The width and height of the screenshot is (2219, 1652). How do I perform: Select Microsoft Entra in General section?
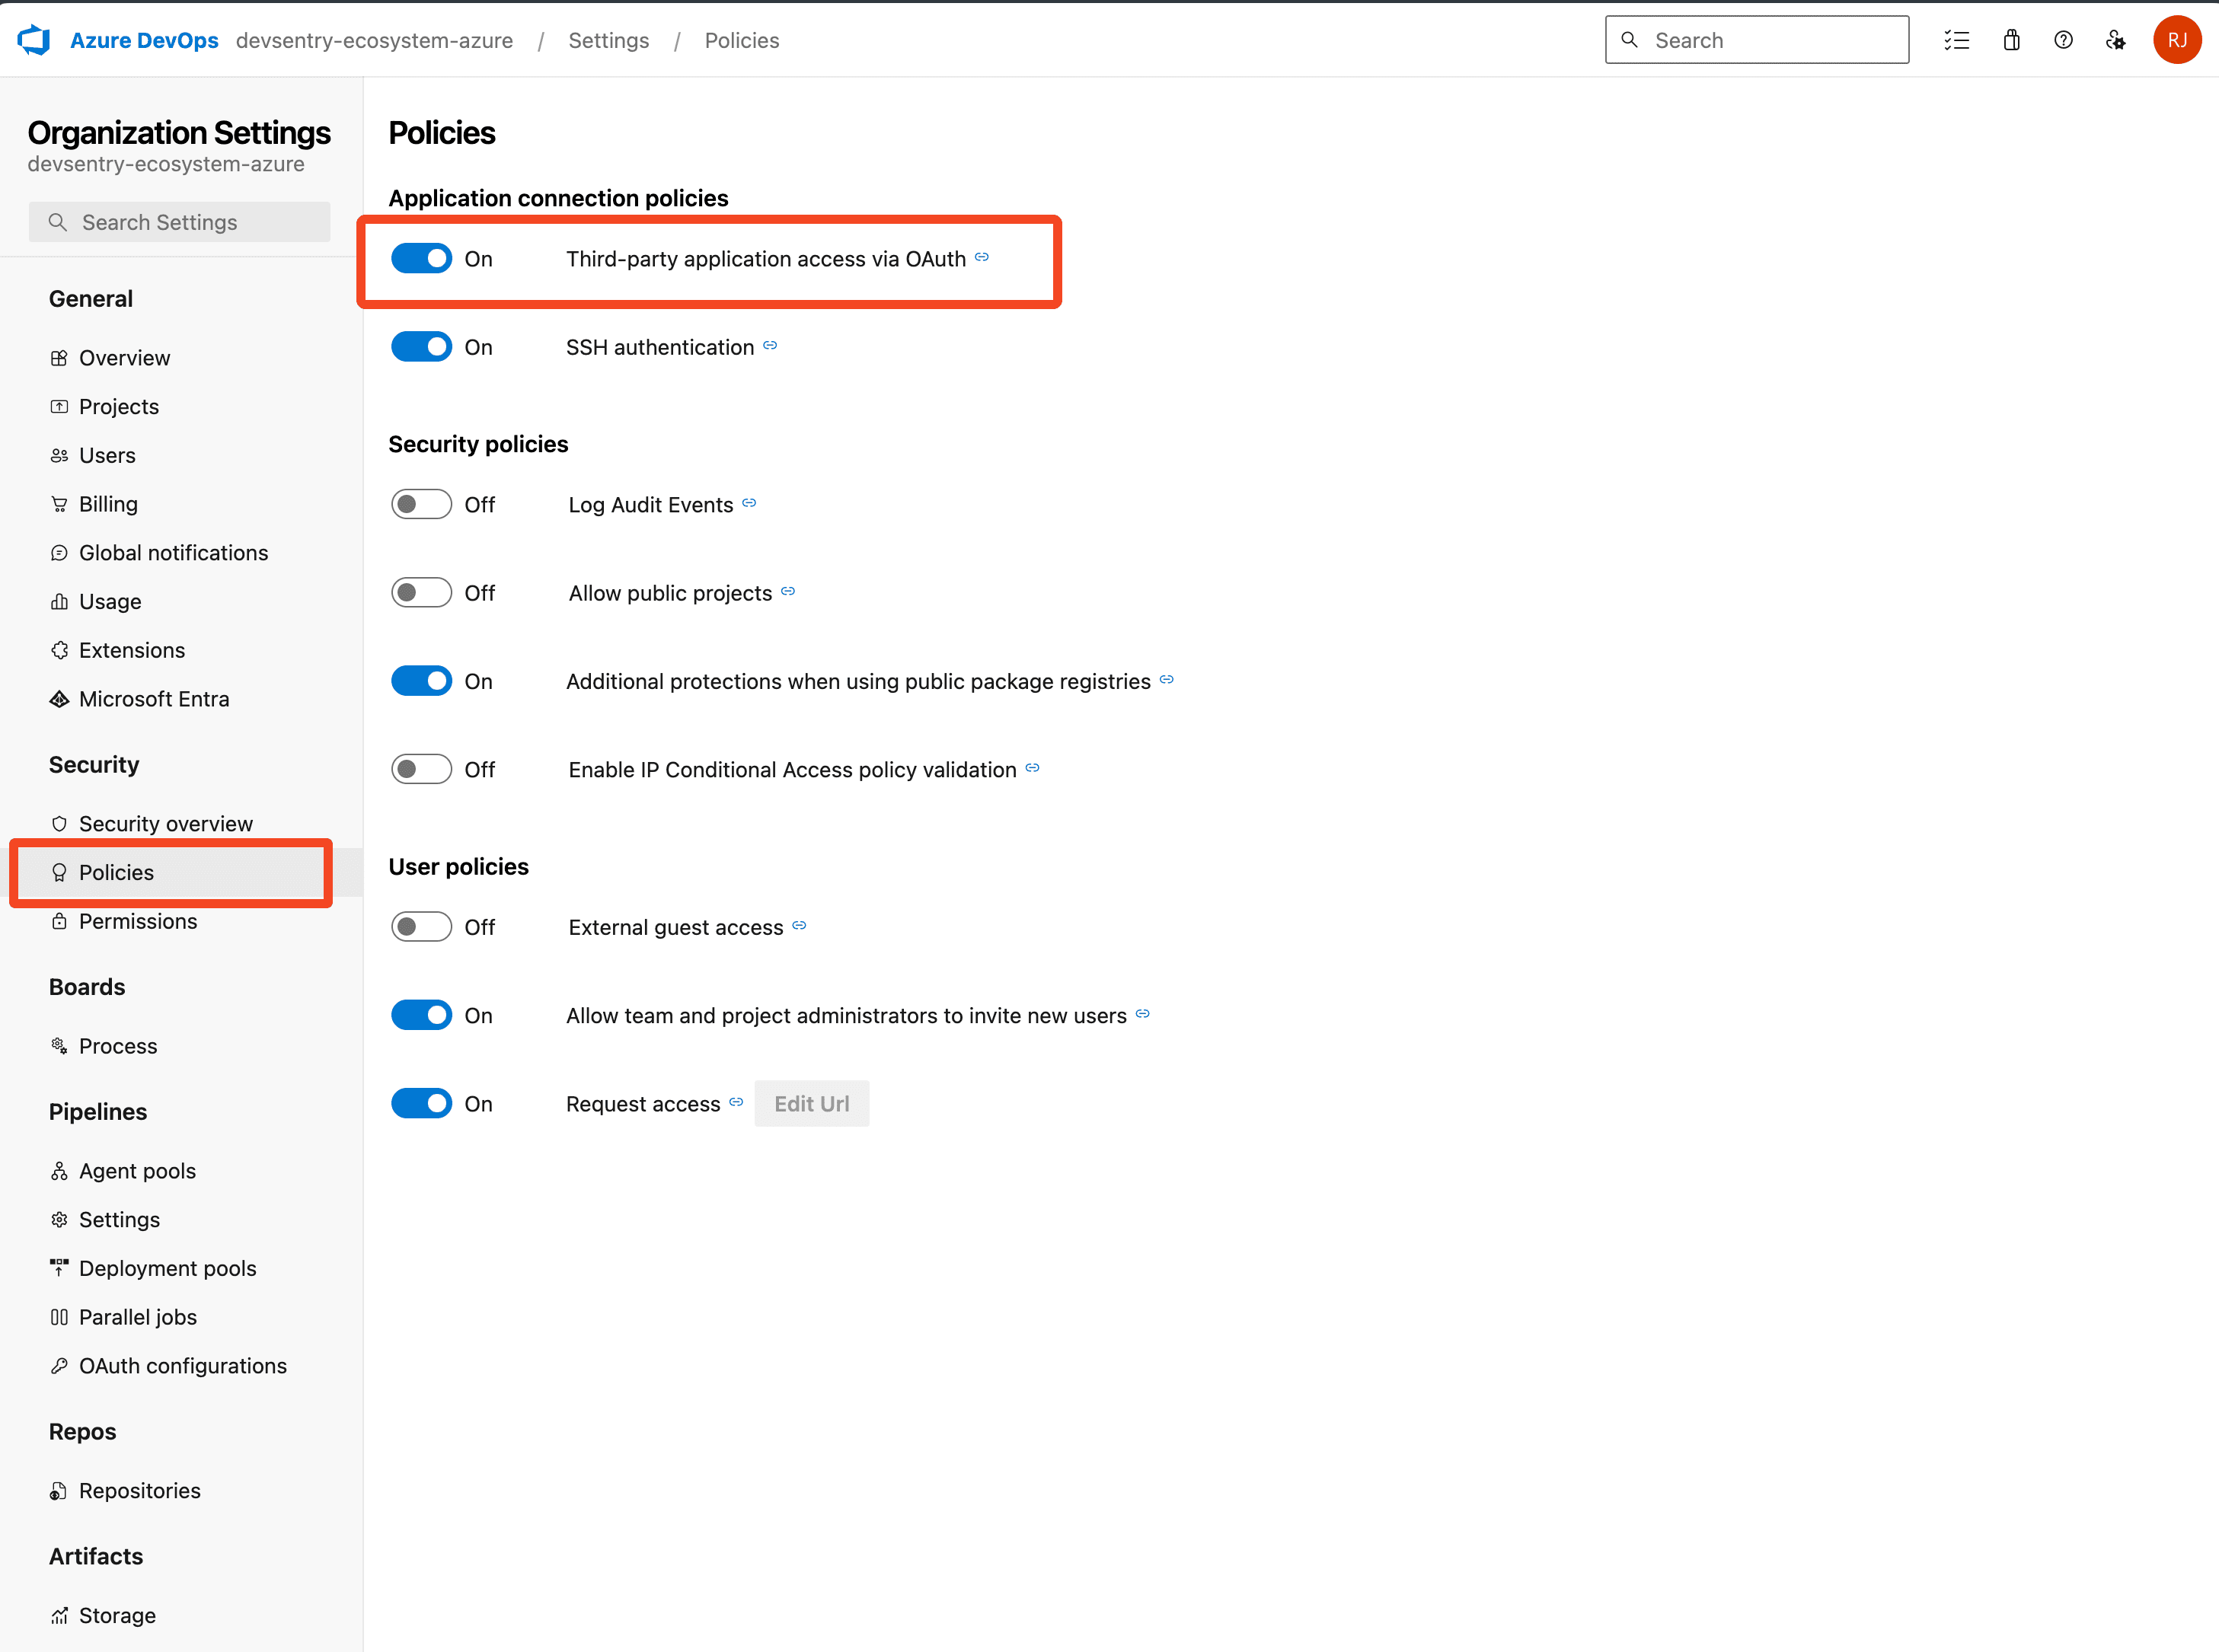tap(154, 699)
